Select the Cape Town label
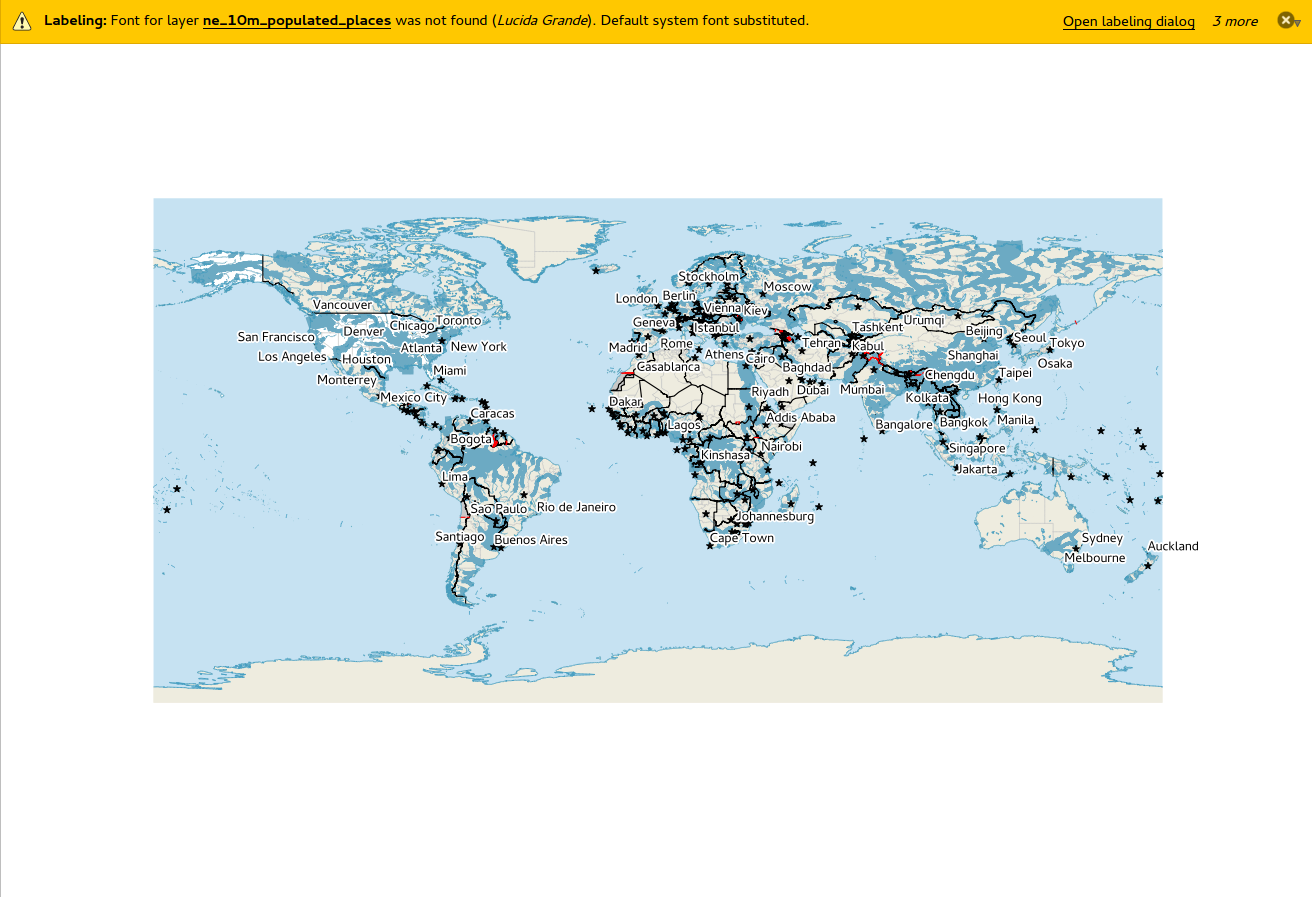Screen dimensions: 1312x897 coord(742,538)
